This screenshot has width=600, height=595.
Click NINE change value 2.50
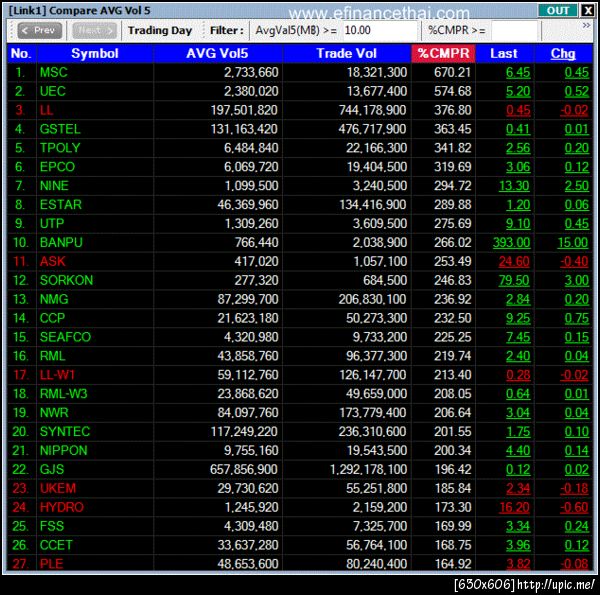[577, 186]
